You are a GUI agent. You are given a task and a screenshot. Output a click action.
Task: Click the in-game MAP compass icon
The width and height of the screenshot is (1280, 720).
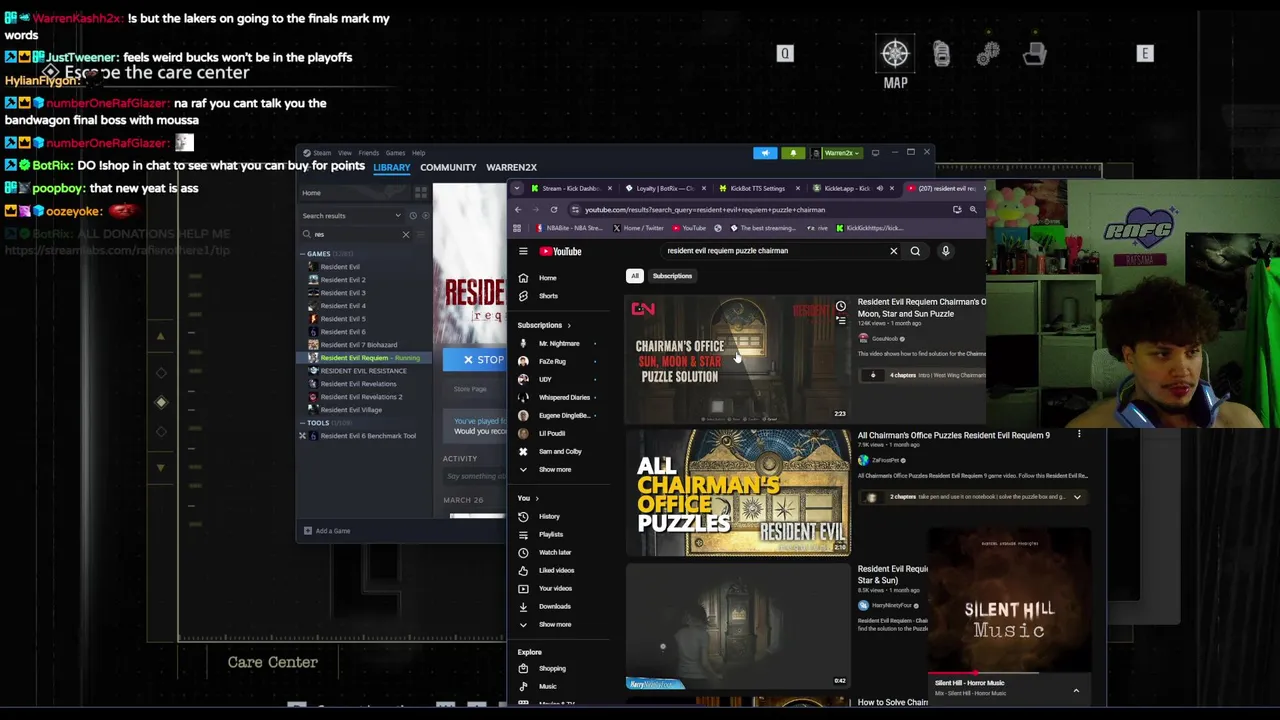(895, 54)
